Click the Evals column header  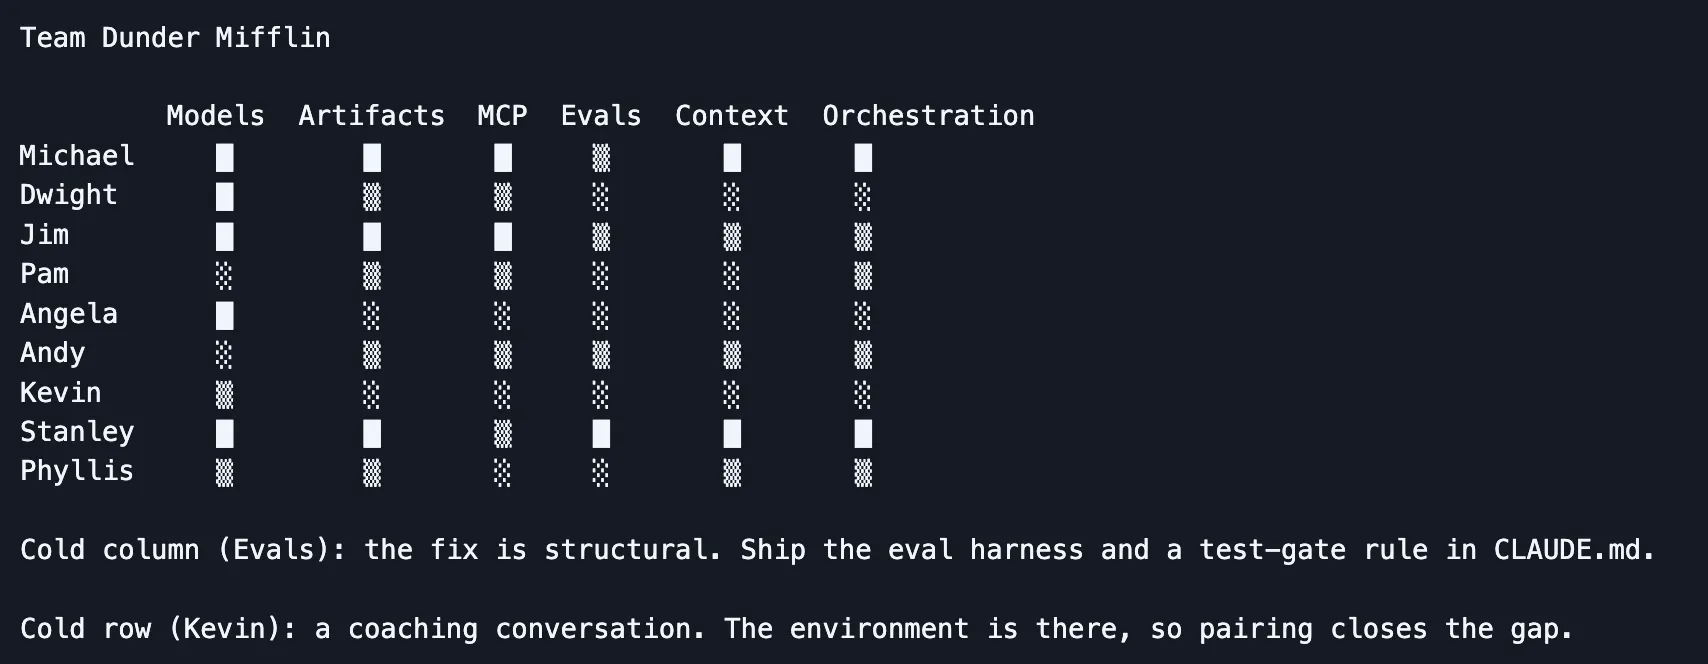pyautogui.click(x=601, y=116)
